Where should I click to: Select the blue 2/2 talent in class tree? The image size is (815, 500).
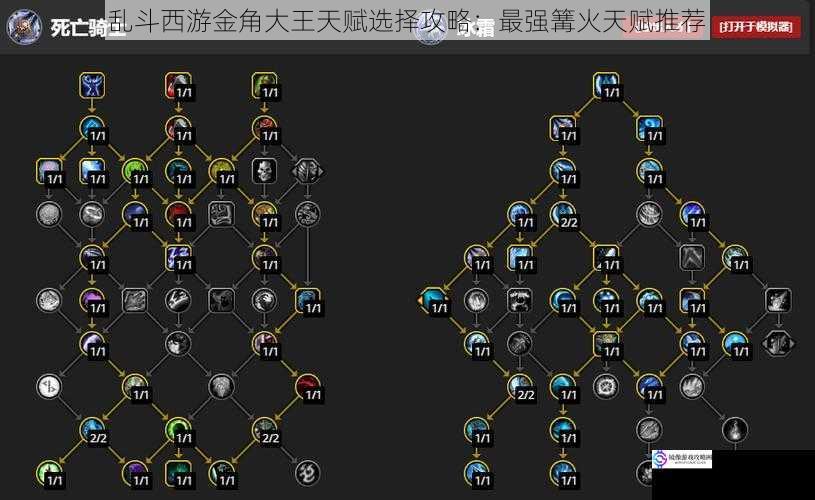click(92, 430)
